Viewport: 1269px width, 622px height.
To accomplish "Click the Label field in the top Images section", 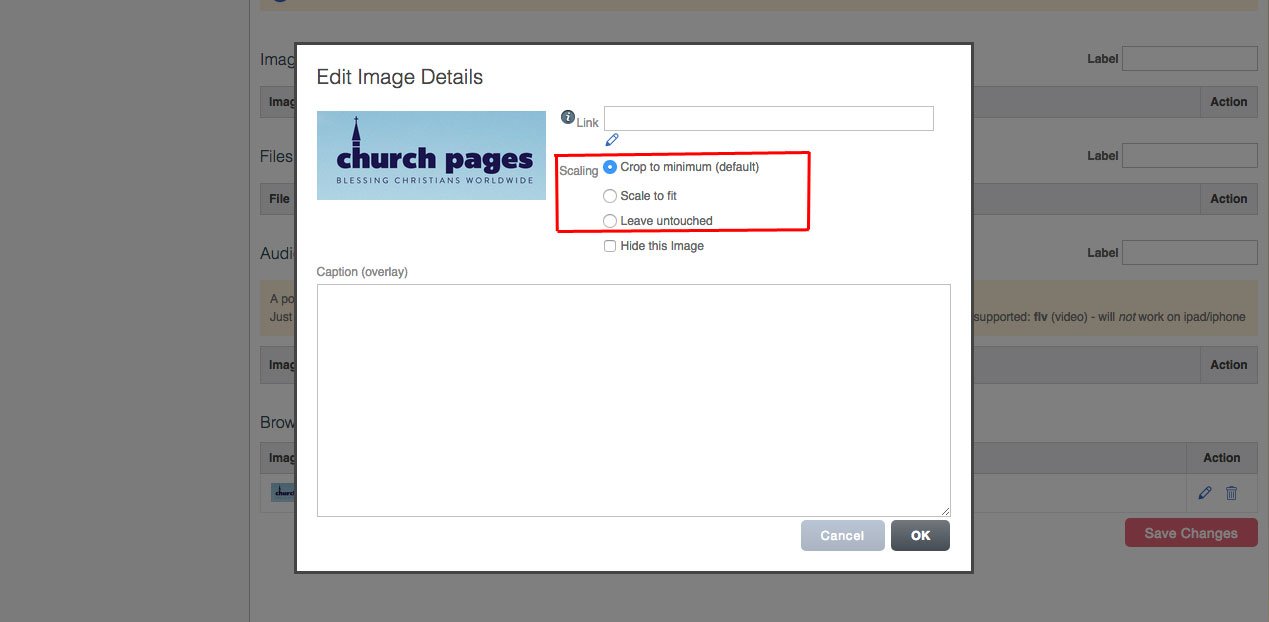I will pyautogui.click(x=1190, y=59).
